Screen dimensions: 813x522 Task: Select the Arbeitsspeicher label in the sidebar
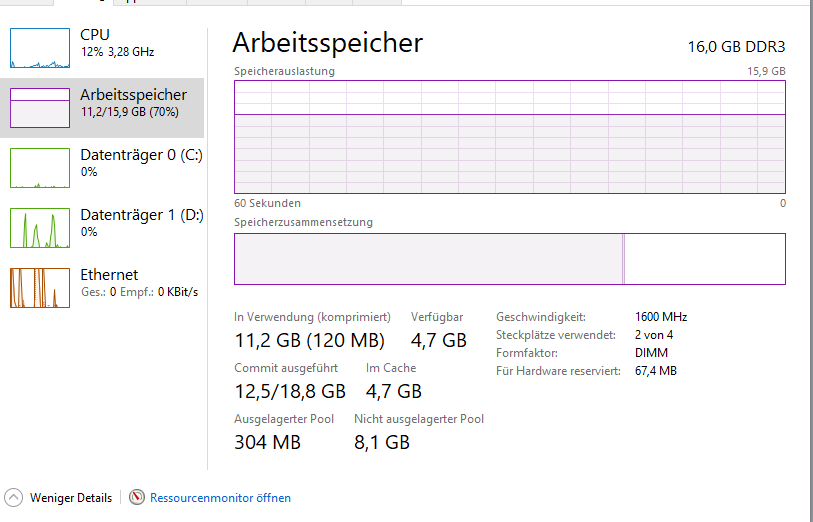click(x=133, y=95)
